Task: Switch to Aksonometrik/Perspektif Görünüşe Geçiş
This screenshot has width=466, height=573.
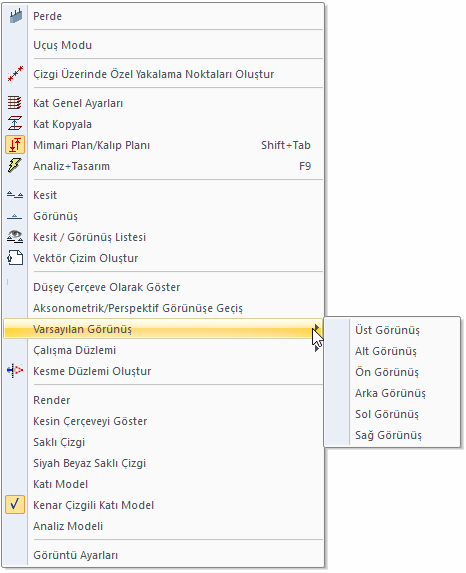Action: [138, 308]
